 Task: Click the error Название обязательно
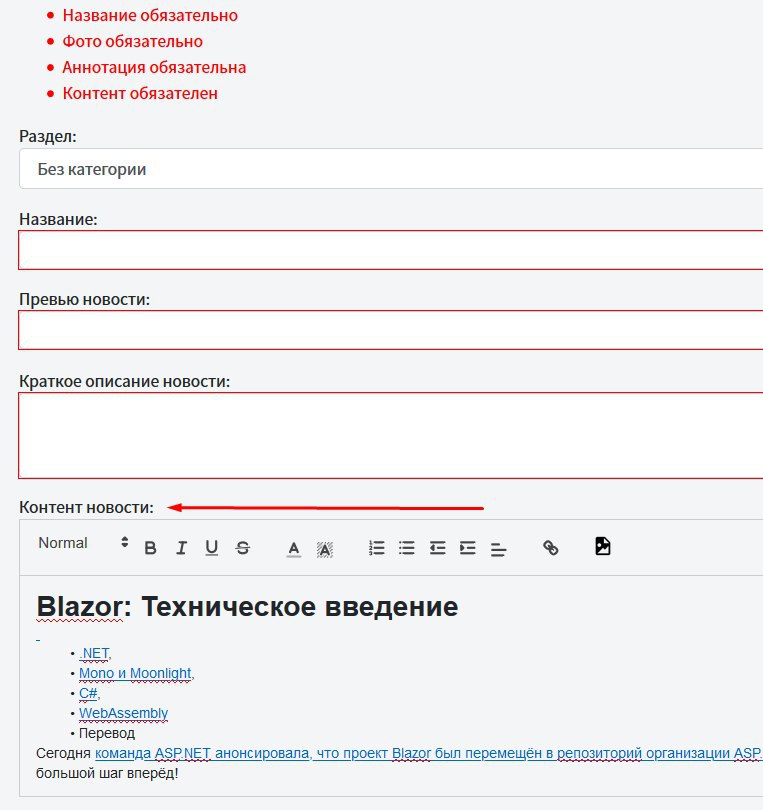150,15
